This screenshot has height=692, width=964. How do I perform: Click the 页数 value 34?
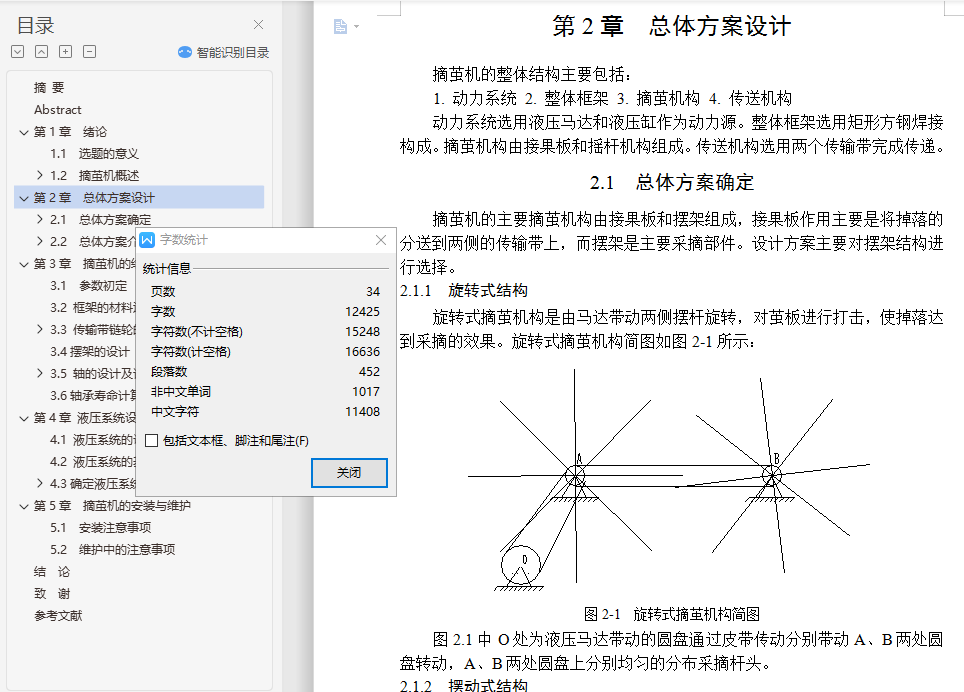click(373, 291)
